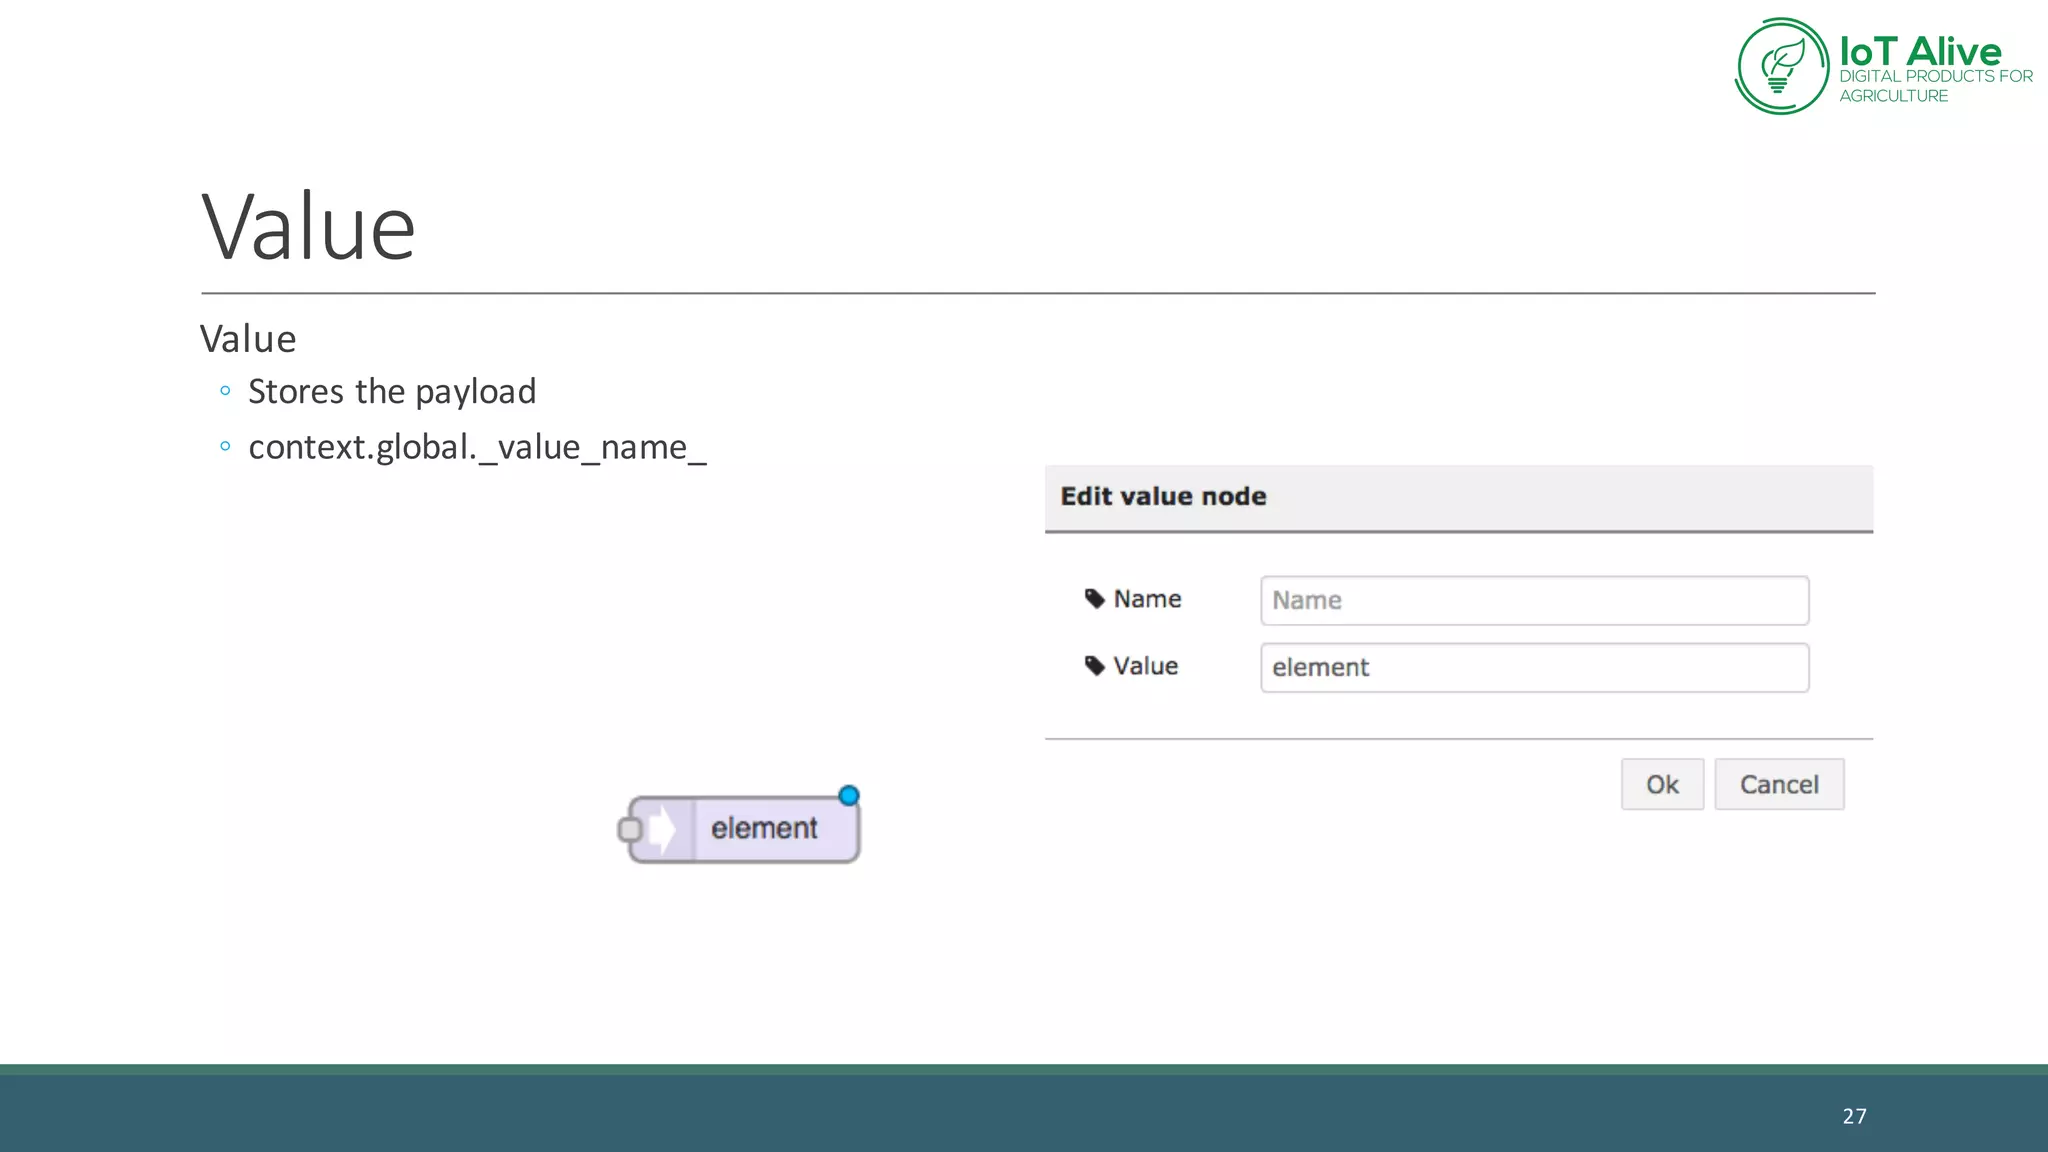Screen dimensions: 2048x1152
Task: Click the Stores the payload bullet
Action: (392, 391)
